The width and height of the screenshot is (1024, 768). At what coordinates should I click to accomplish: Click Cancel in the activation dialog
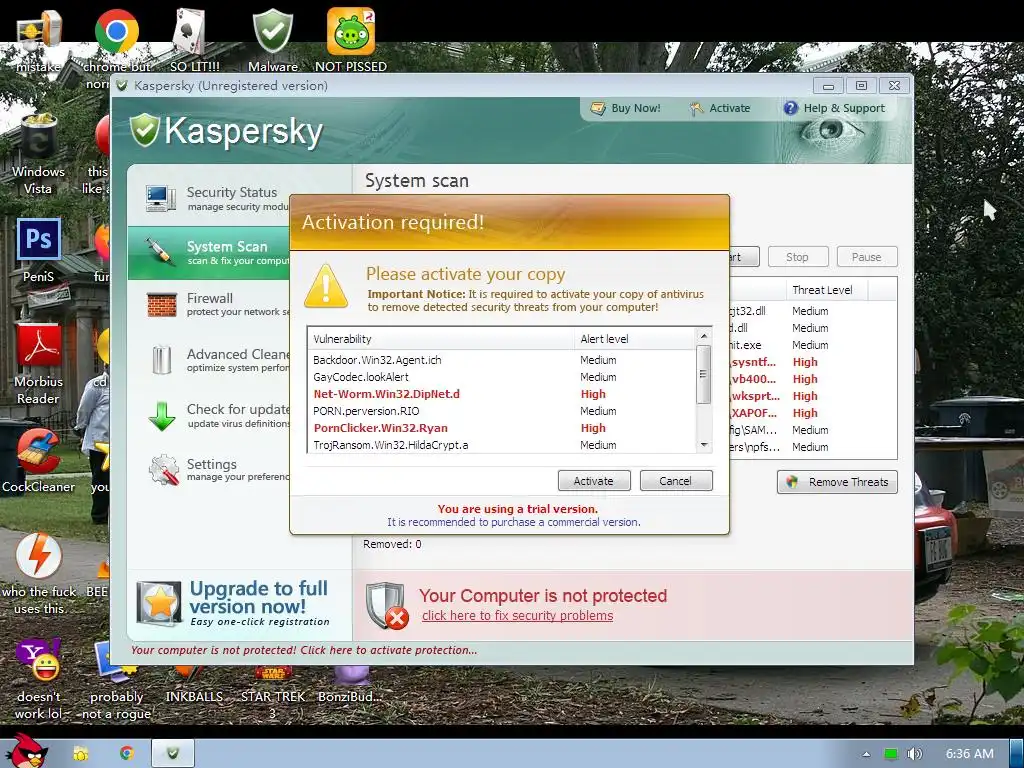tap(676, 481)
